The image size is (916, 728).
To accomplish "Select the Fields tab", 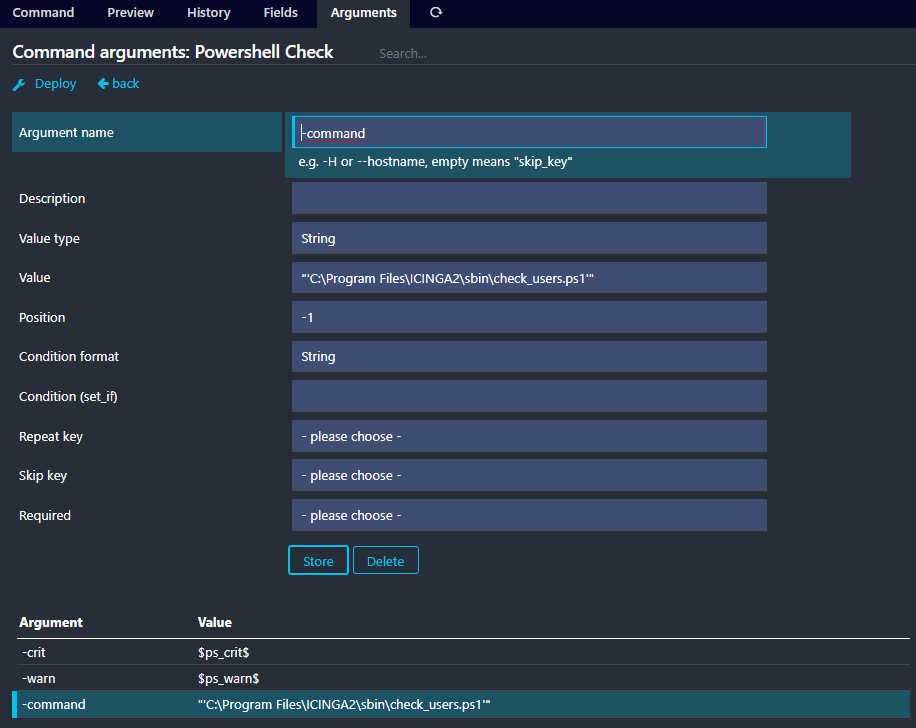I will point(280,13).
